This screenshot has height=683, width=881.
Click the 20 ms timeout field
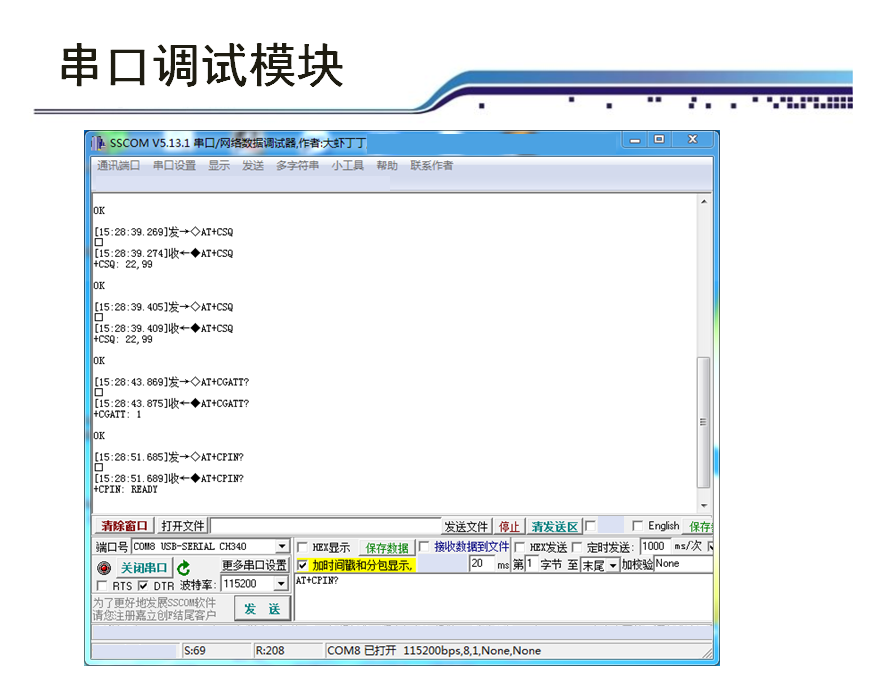(x=482, y=564)
